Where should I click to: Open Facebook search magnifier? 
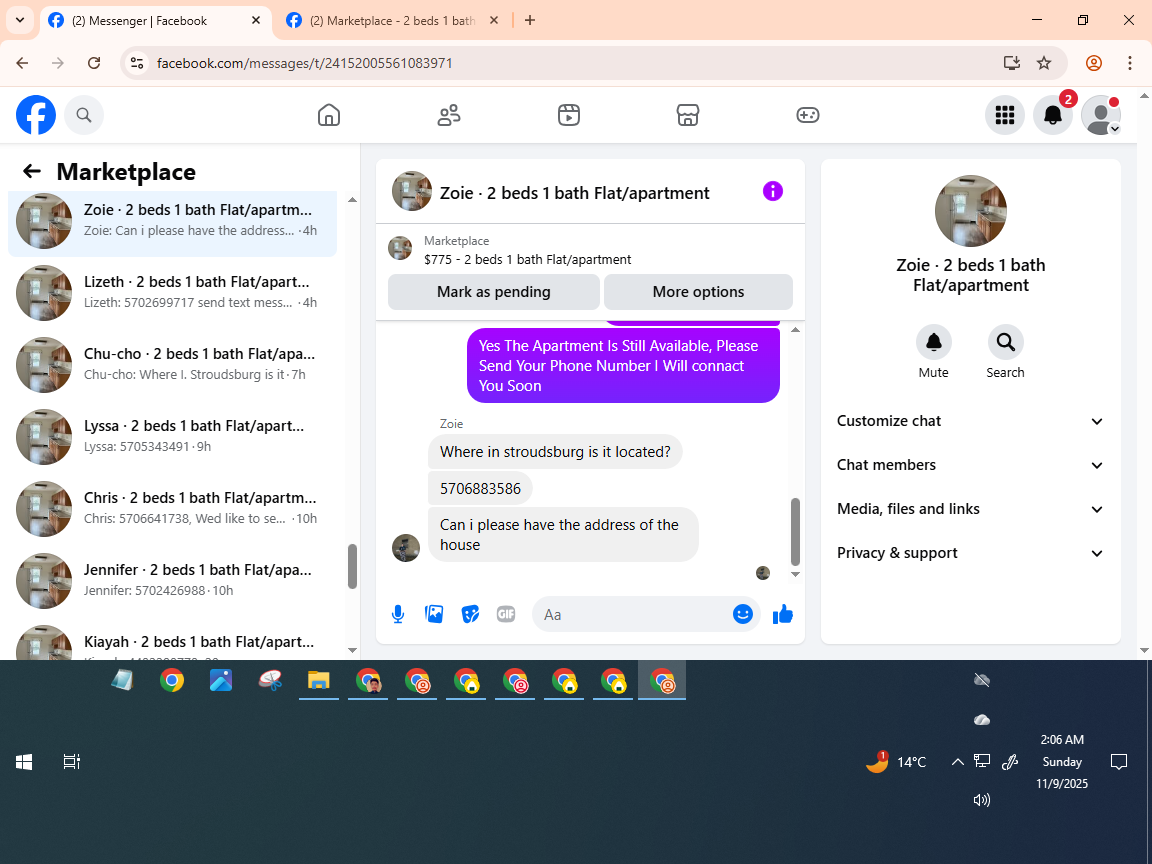click(84, 115)
